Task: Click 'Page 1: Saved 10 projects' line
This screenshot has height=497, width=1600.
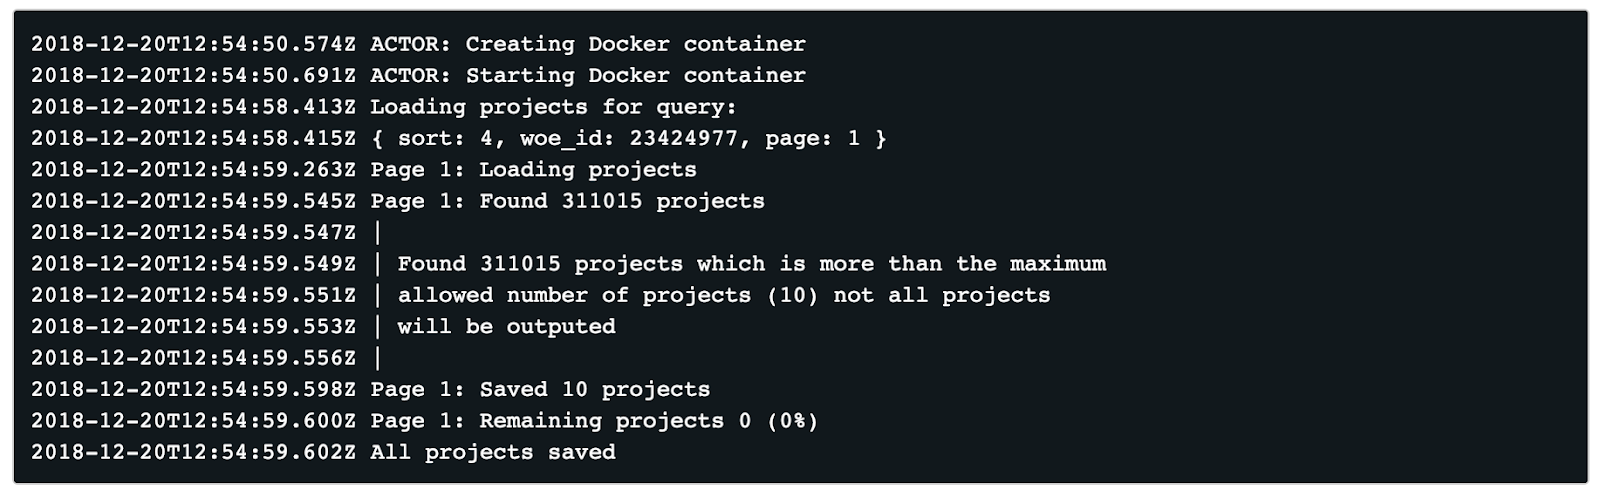Action: pos(370,389)
